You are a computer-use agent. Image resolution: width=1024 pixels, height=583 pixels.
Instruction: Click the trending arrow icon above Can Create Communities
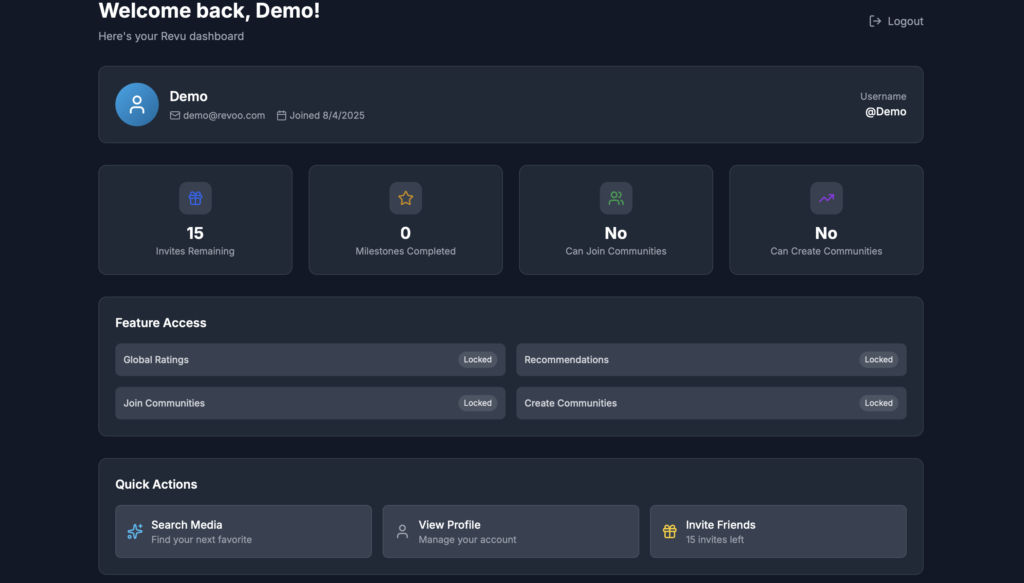tap(826, 198)
